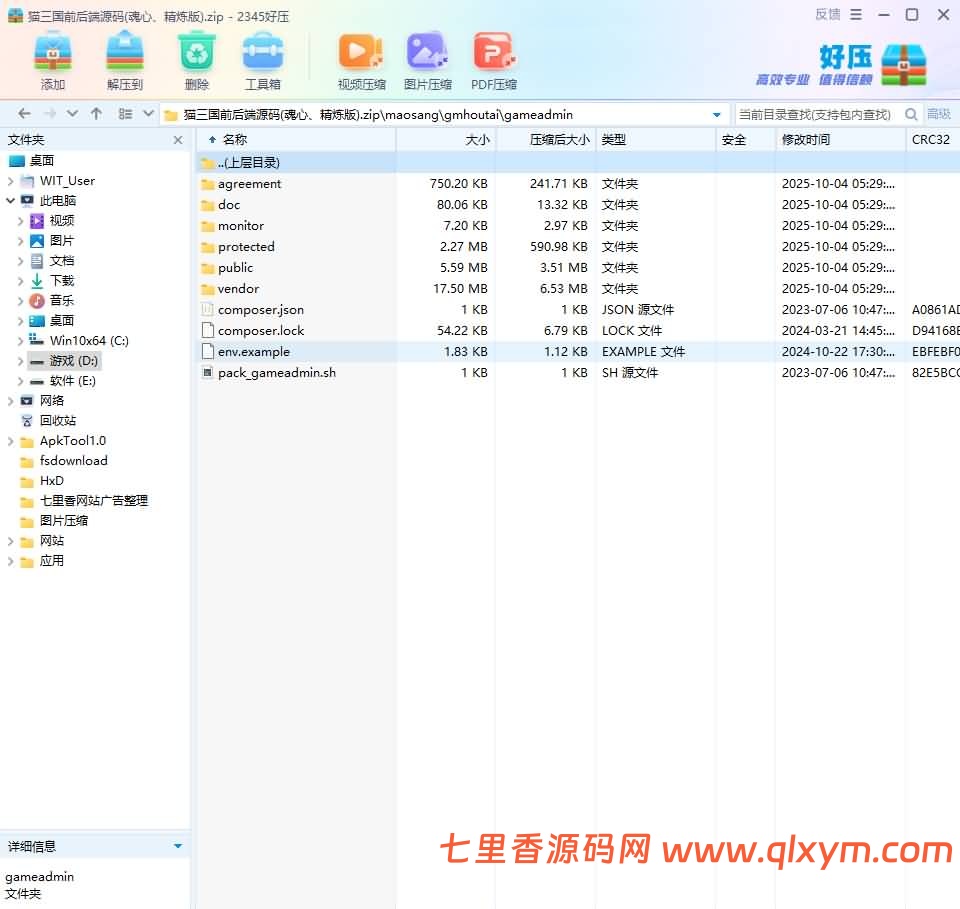
Task: Open the view layout dropdown chevron
Action: pyautogui.click(x=150, y=114)
